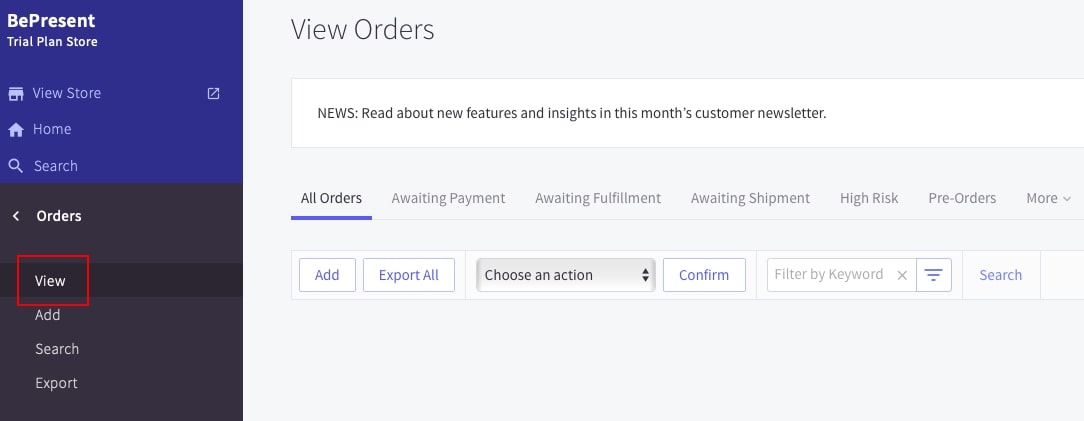The width and height of the screenshot is (1084, 421).
Task: Click the Home house icon
Action: [16, 130]
